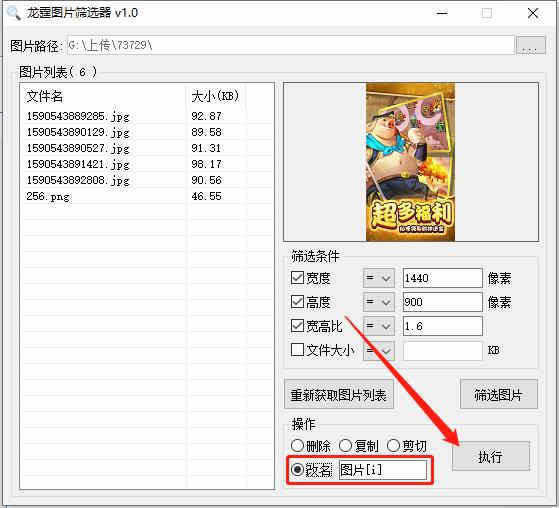559x508 pixels.
Task: Click the 执行 execute button
Action: coord(491,456)
